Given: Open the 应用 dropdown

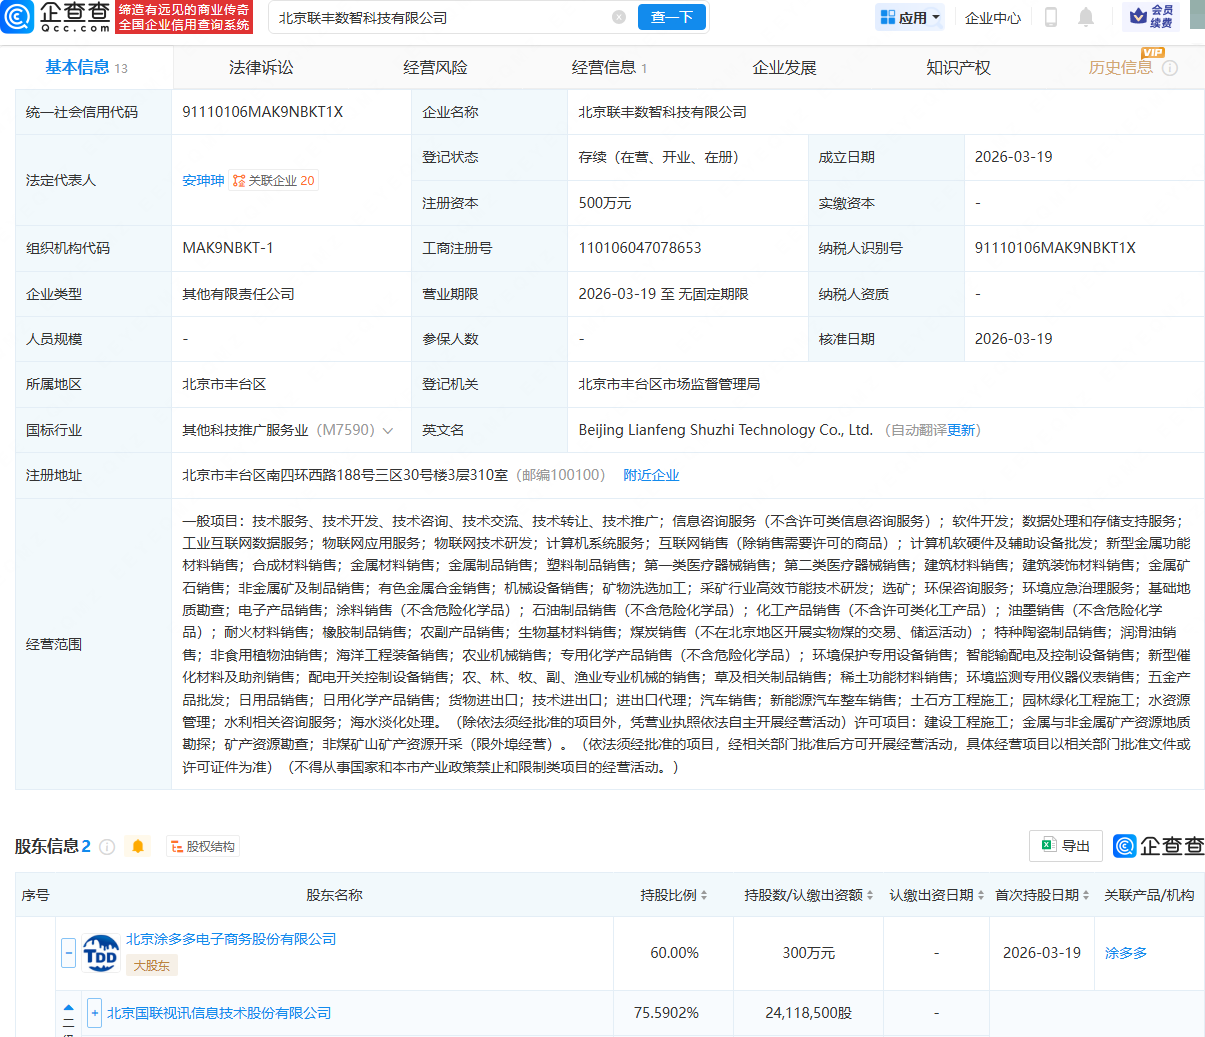Looking at the screenshot, I should coord(909,17).
